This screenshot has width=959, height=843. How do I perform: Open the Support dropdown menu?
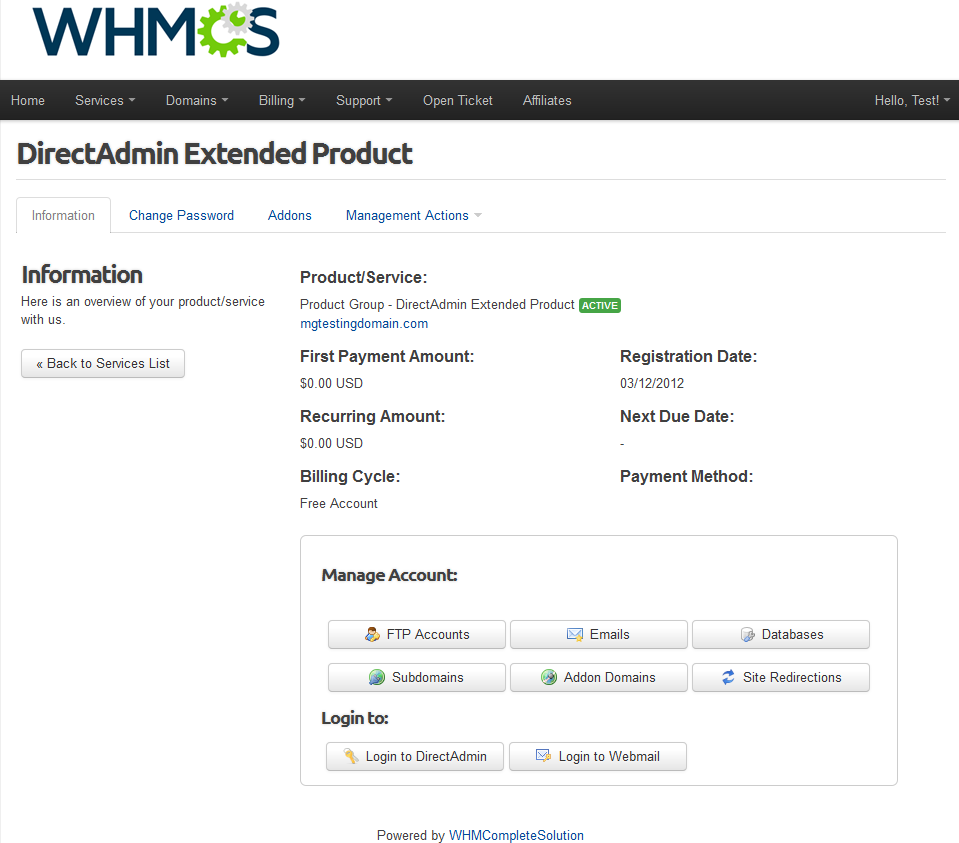[363, 100]
